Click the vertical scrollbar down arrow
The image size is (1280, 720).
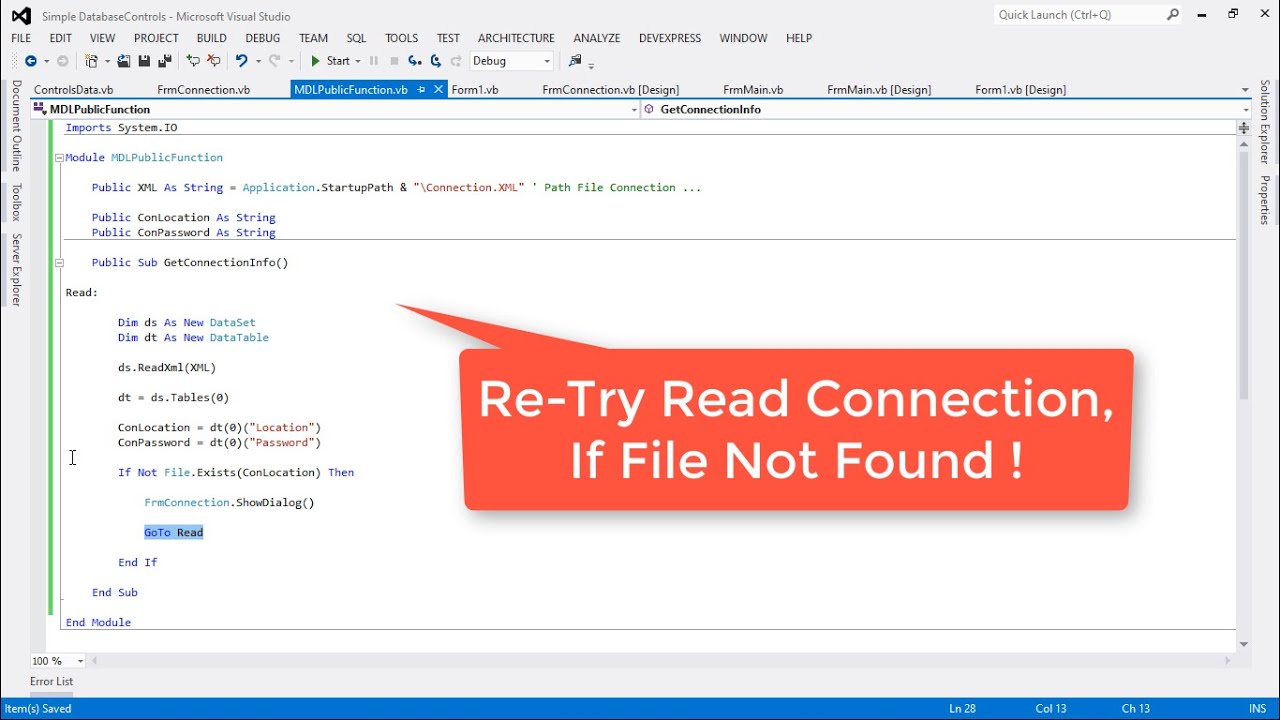(x=1244, y=644)
